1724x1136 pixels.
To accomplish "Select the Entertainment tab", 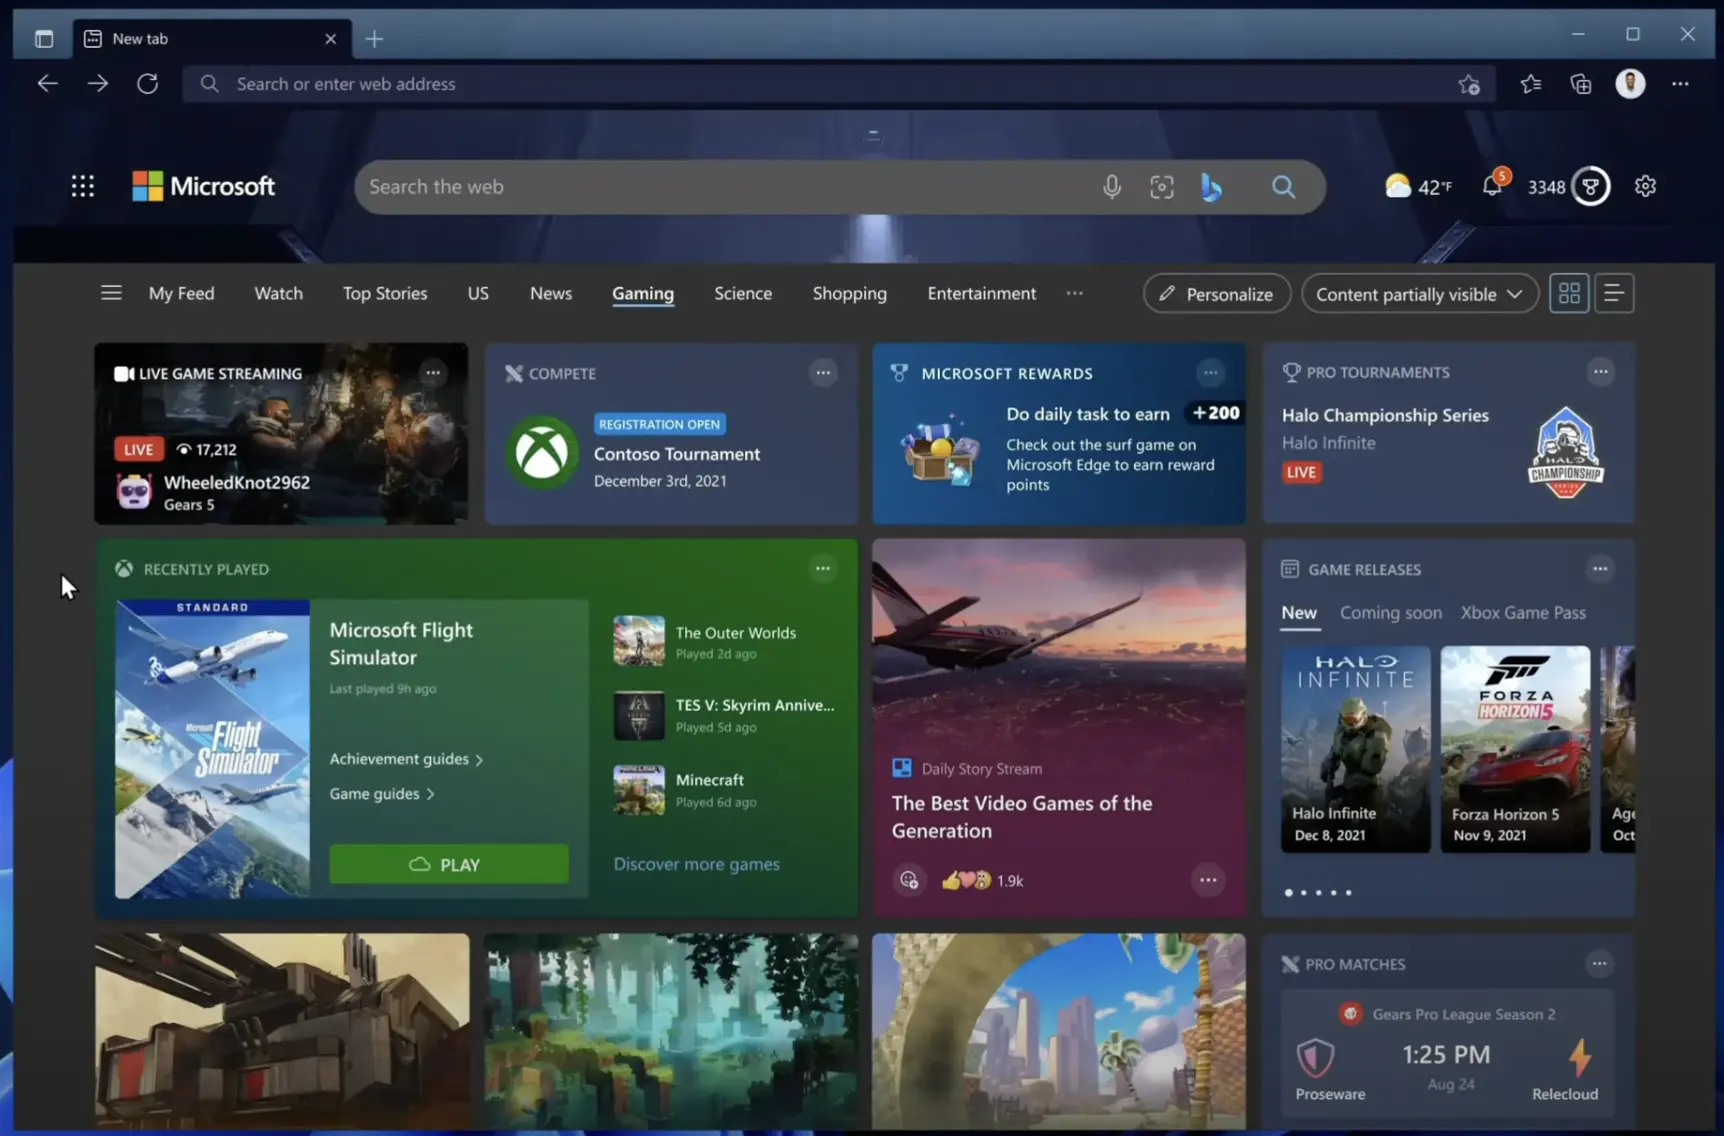I will pos(981,293).
